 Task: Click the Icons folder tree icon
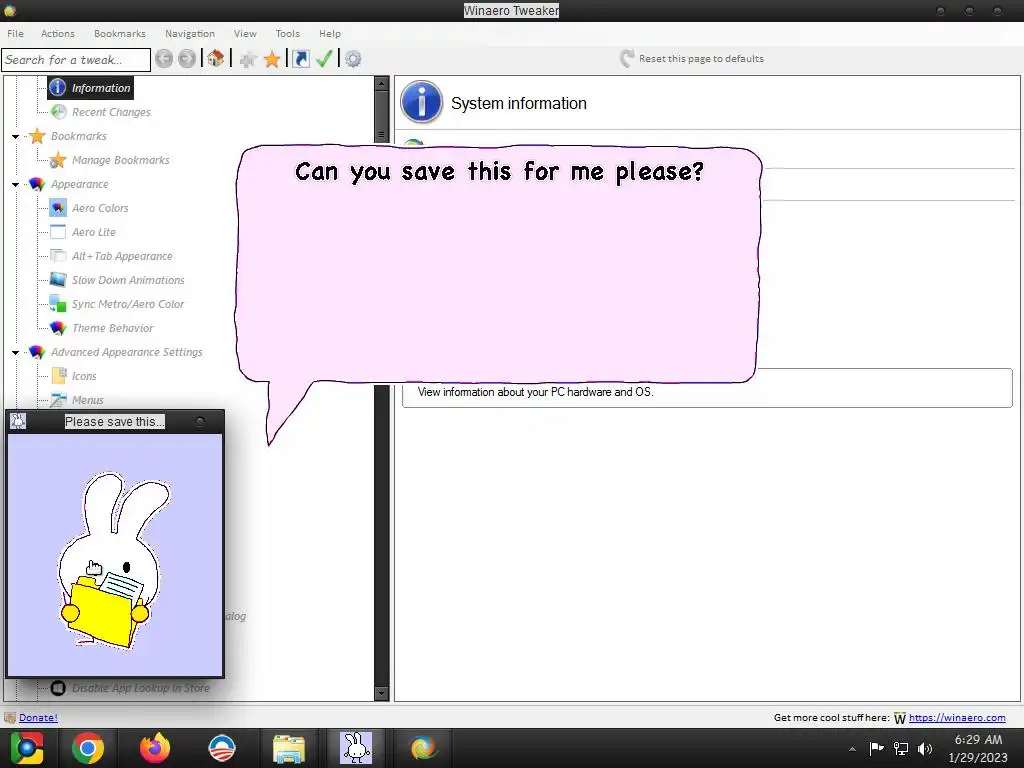[58, 376]
